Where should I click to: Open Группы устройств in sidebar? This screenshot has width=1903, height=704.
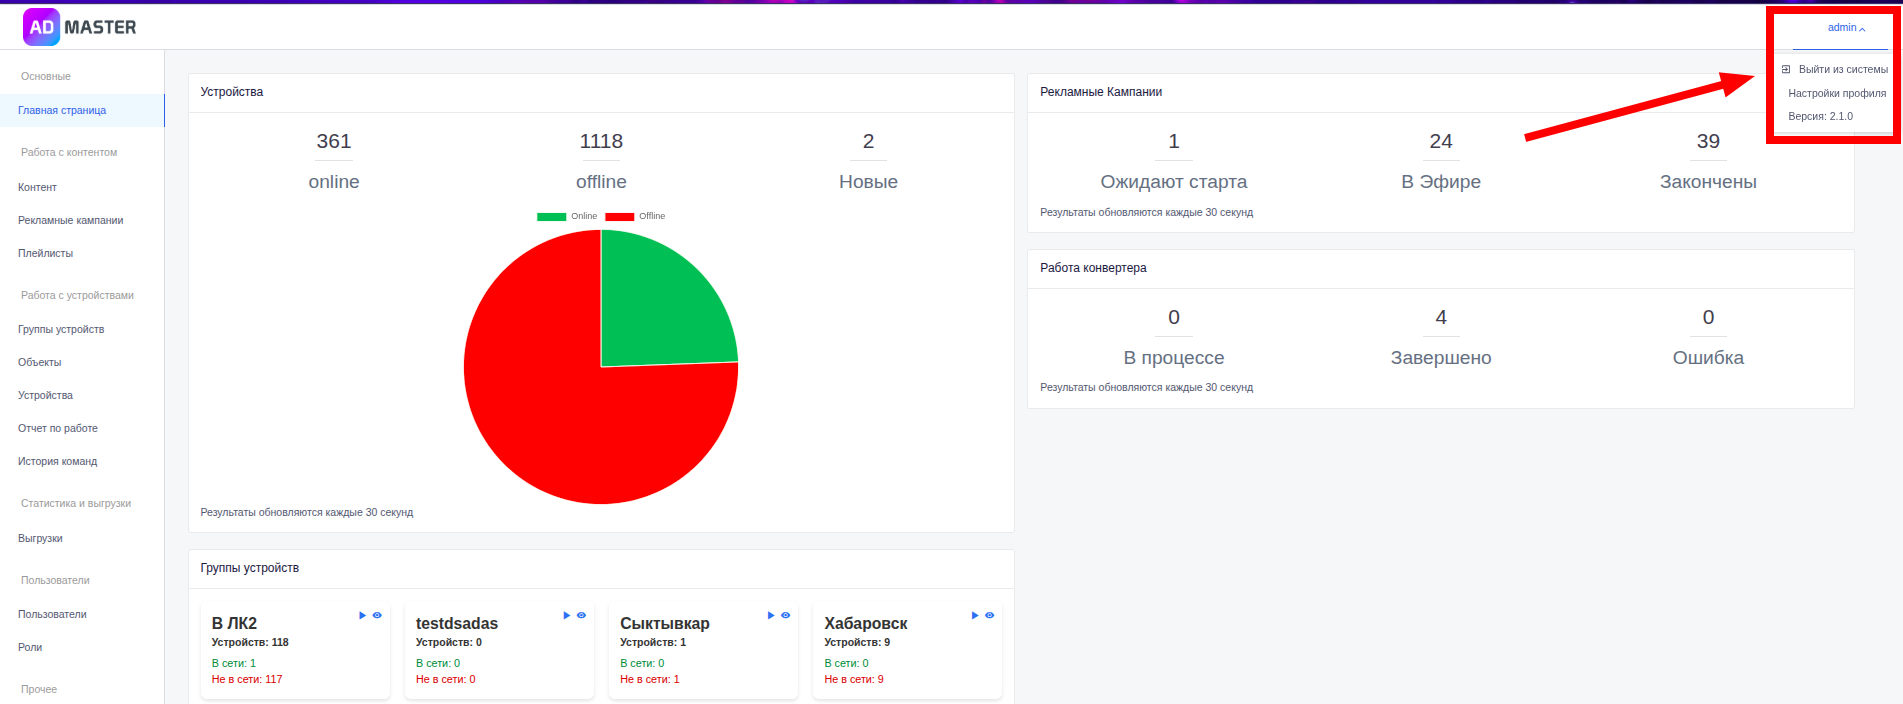click(x=61, y=329)
